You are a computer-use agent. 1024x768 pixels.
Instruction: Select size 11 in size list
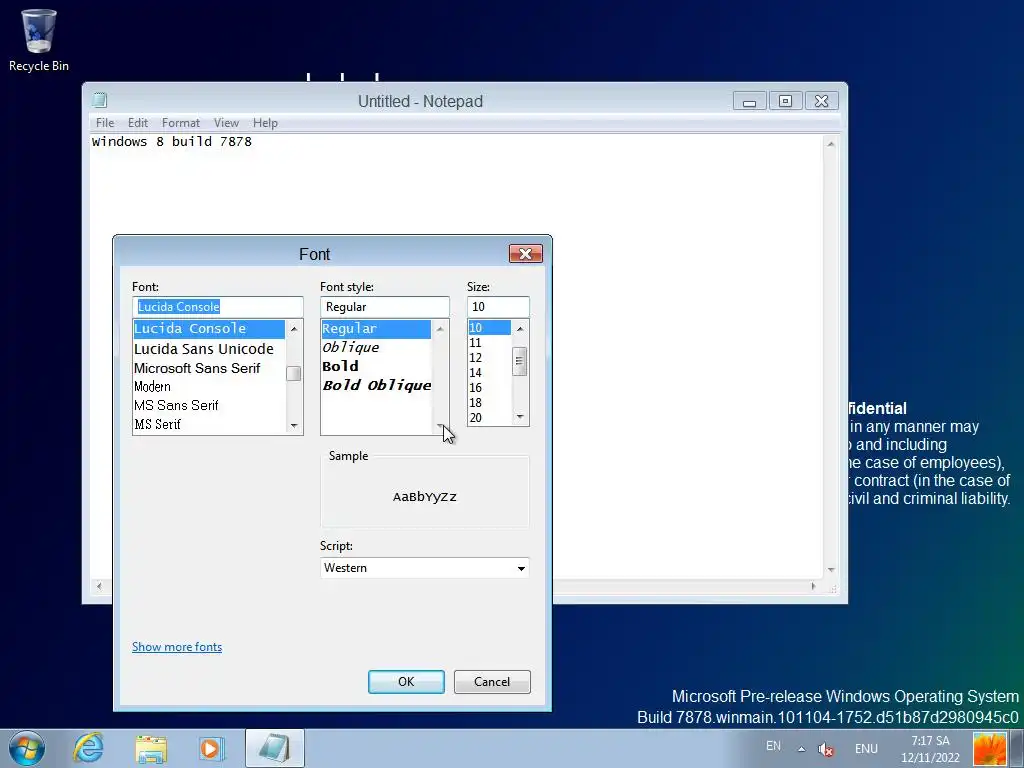[x=489, y=343]
